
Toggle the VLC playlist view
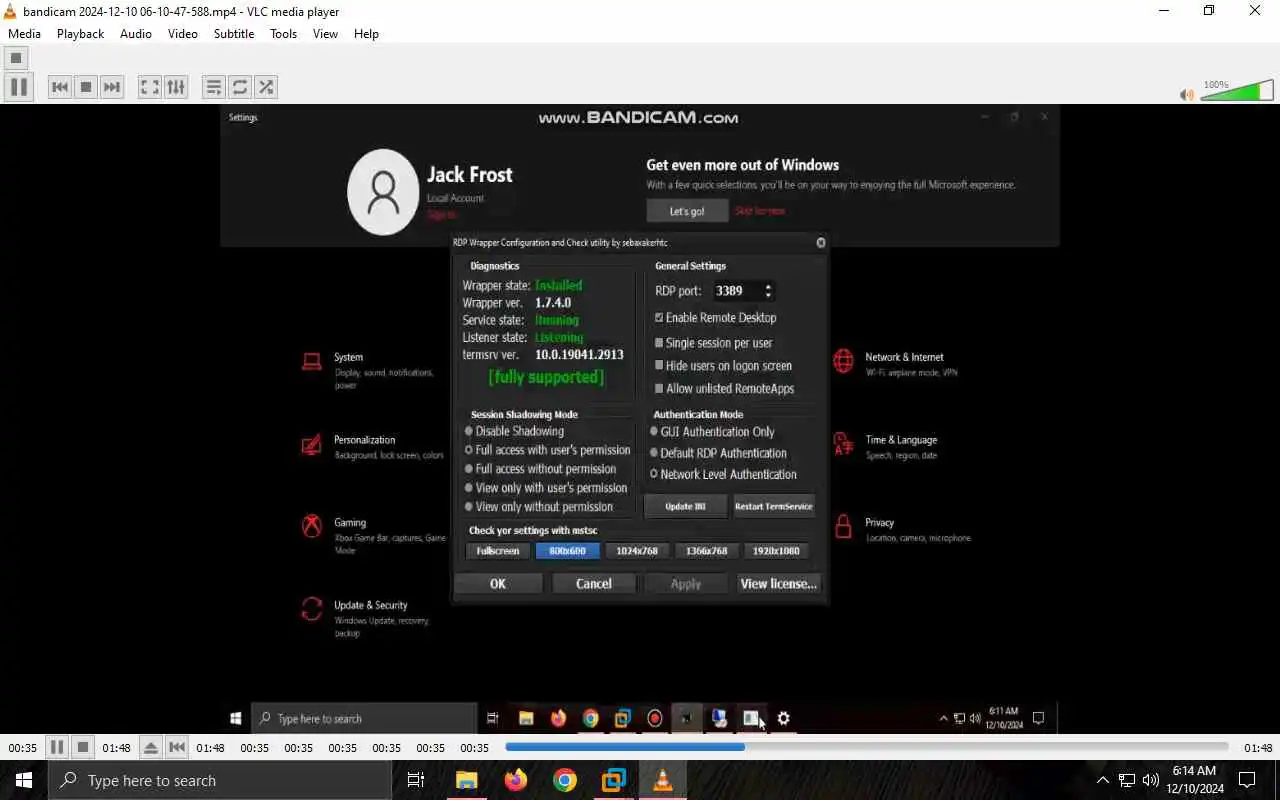coord(213,87)
